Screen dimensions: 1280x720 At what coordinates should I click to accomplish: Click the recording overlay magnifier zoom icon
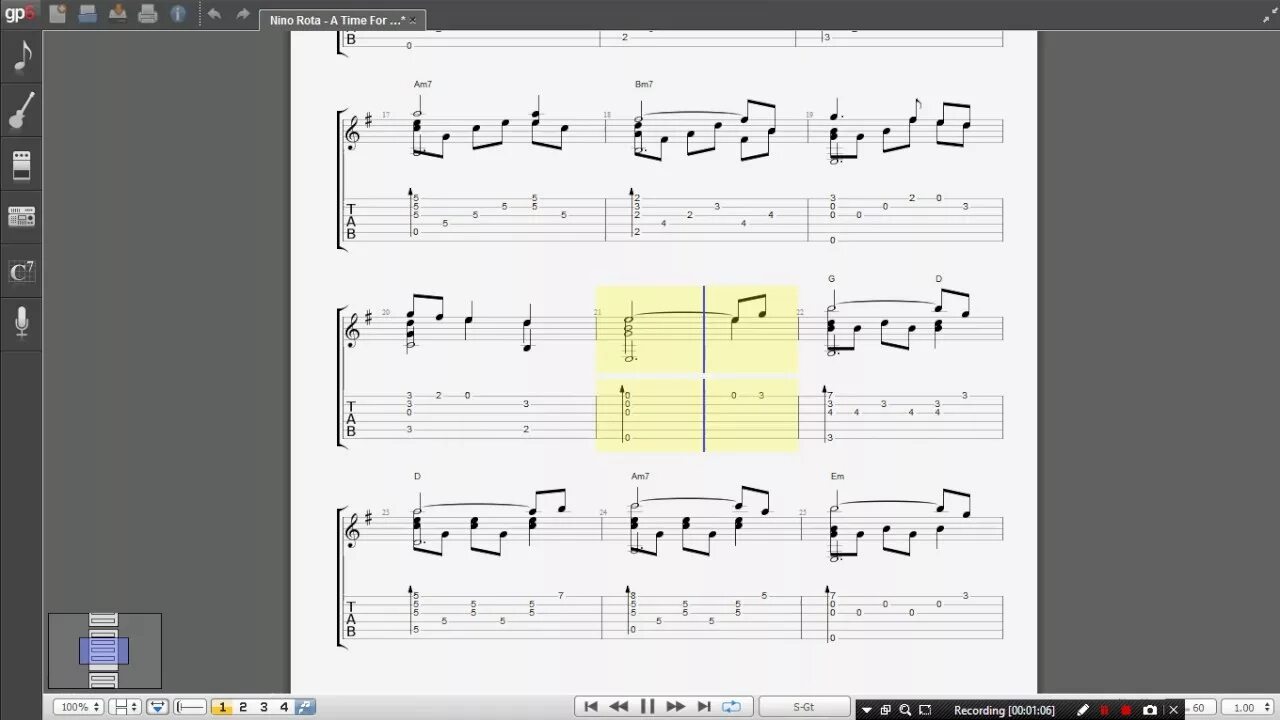click(905, 710)
